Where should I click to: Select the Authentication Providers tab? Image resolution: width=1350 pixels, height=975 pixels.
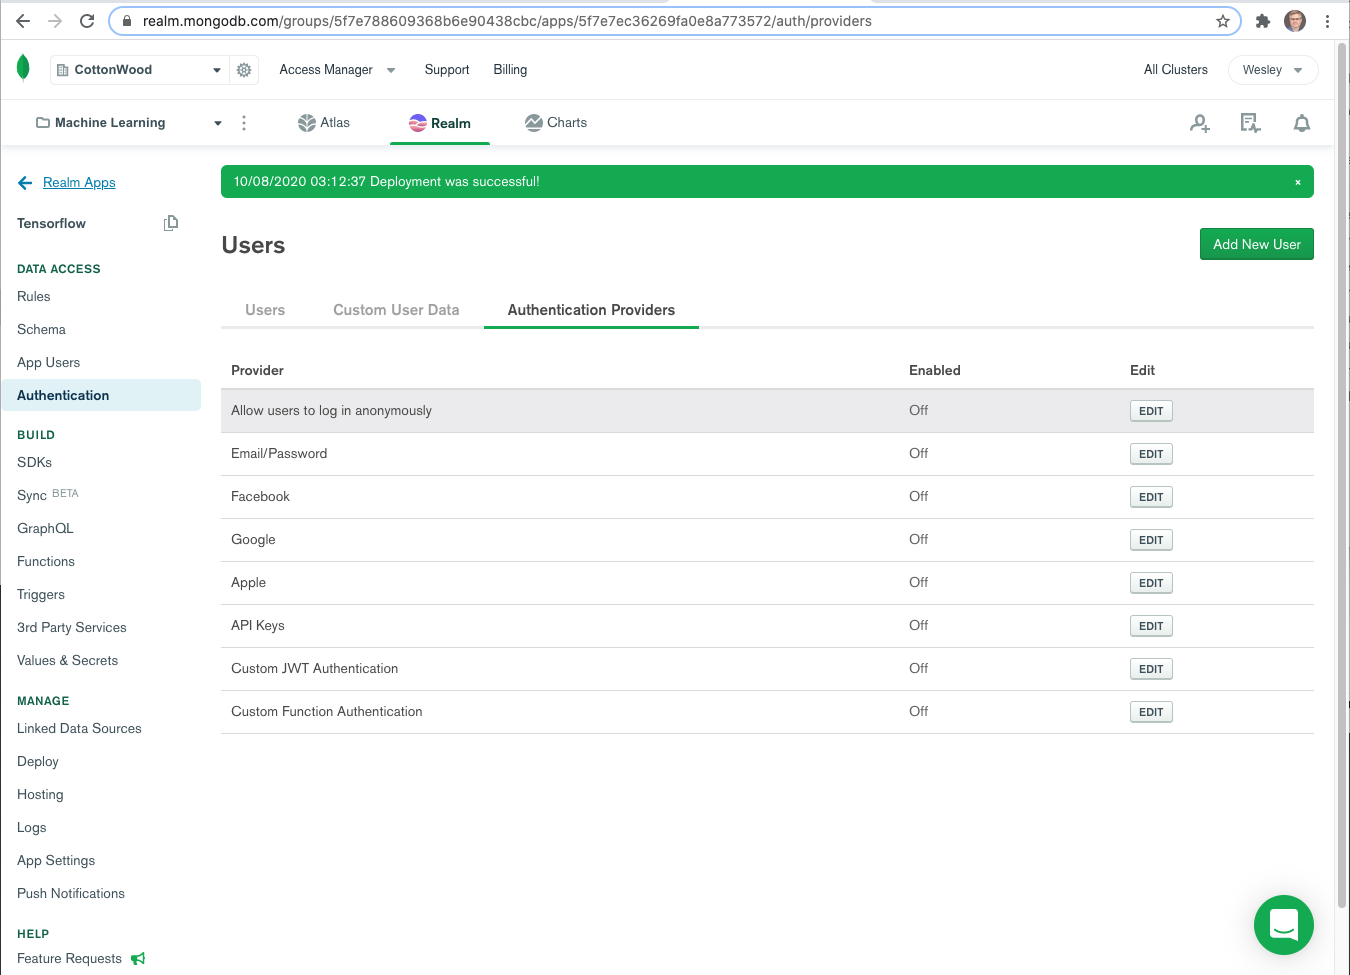(x=591, y=310)
